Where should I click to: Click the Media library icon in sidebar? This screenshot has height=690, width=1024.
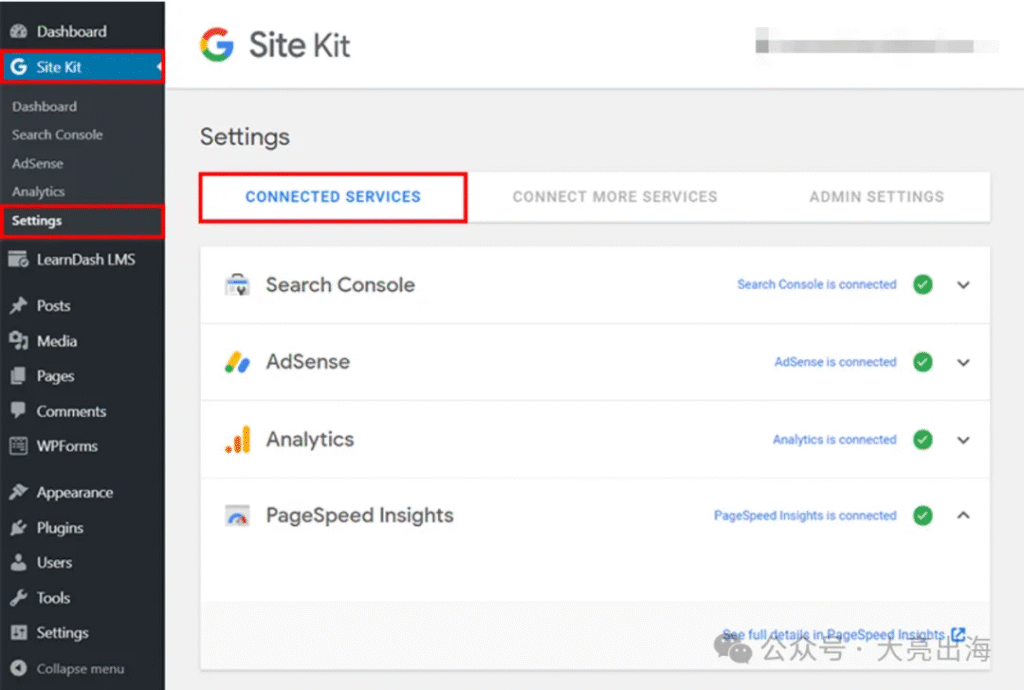point(18,341)
